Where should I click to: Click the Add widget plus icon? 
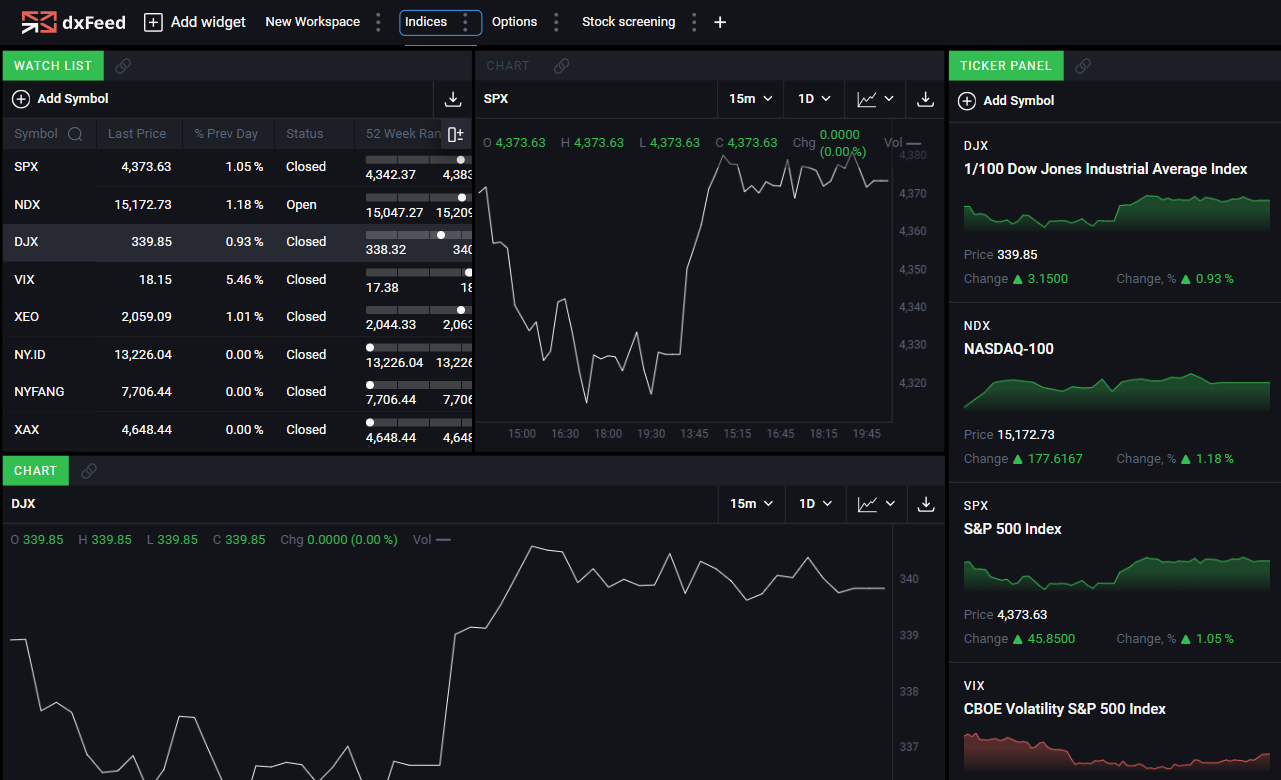click(155, 21)
